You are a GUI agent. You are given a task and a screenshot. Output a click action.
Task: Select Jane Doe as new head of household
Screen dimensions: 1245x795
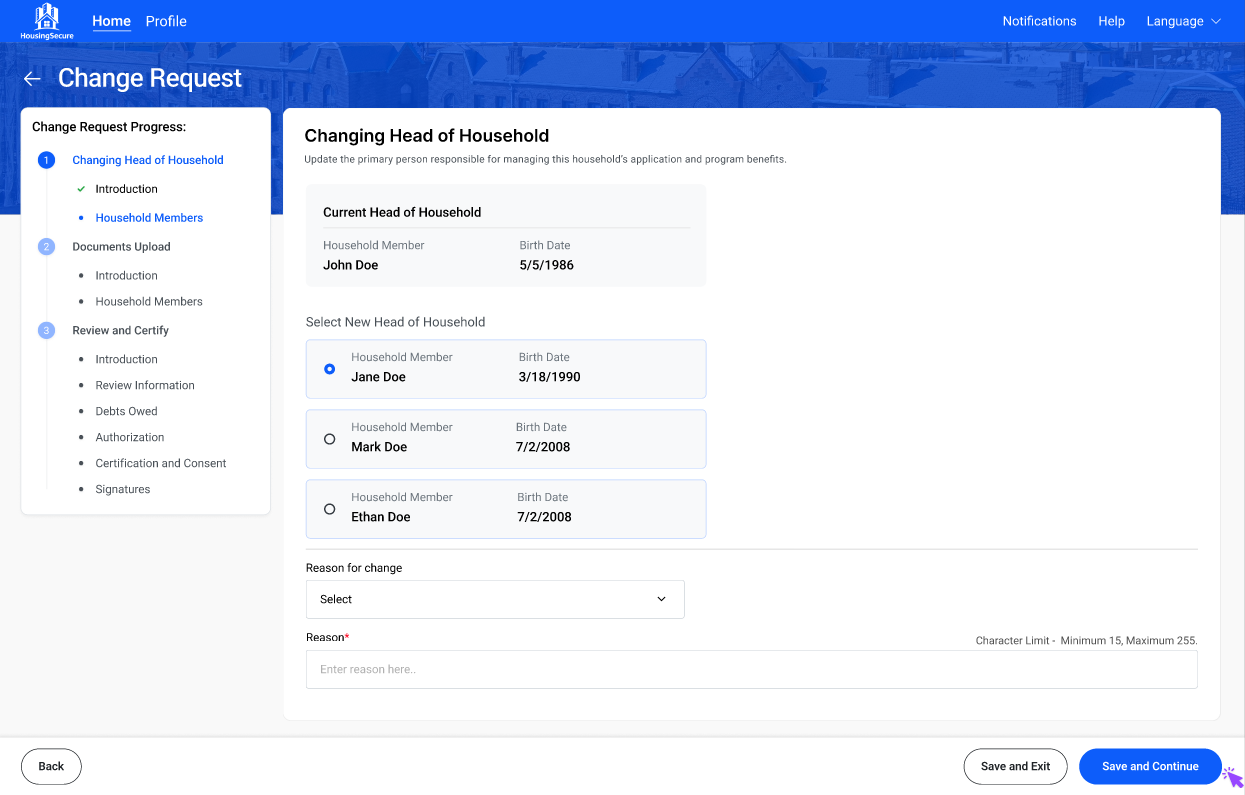tap(330, 369)
